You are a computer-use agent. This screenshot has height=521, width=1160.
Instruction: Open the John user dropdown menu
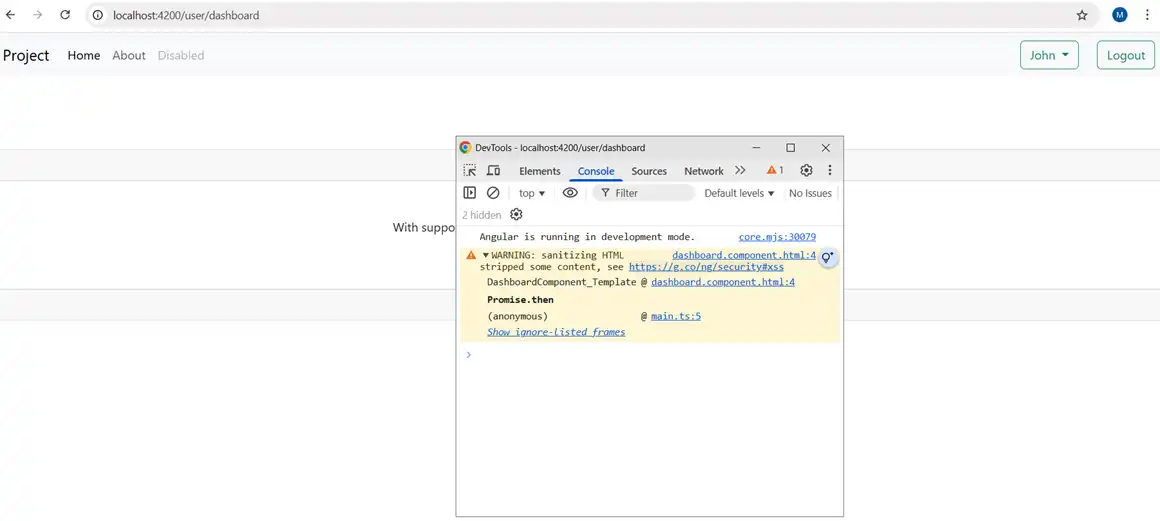(1049, 55)
